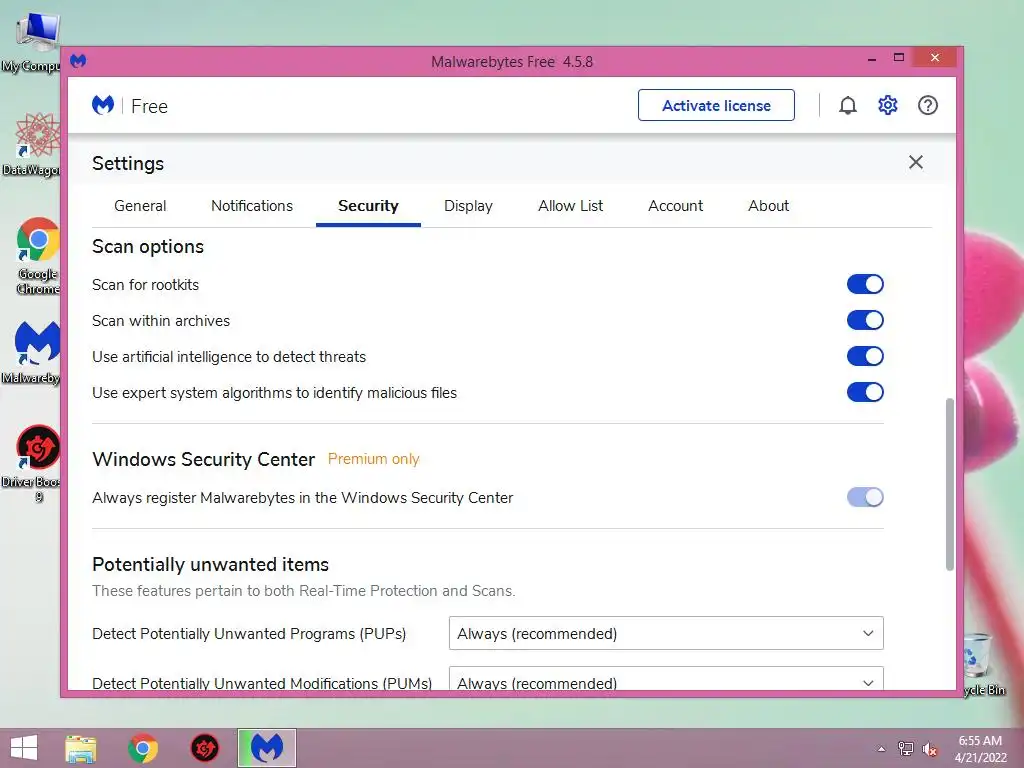Open Driver Booster from taskbar
Screen dimensions: 1024x768
coord(204,748)
